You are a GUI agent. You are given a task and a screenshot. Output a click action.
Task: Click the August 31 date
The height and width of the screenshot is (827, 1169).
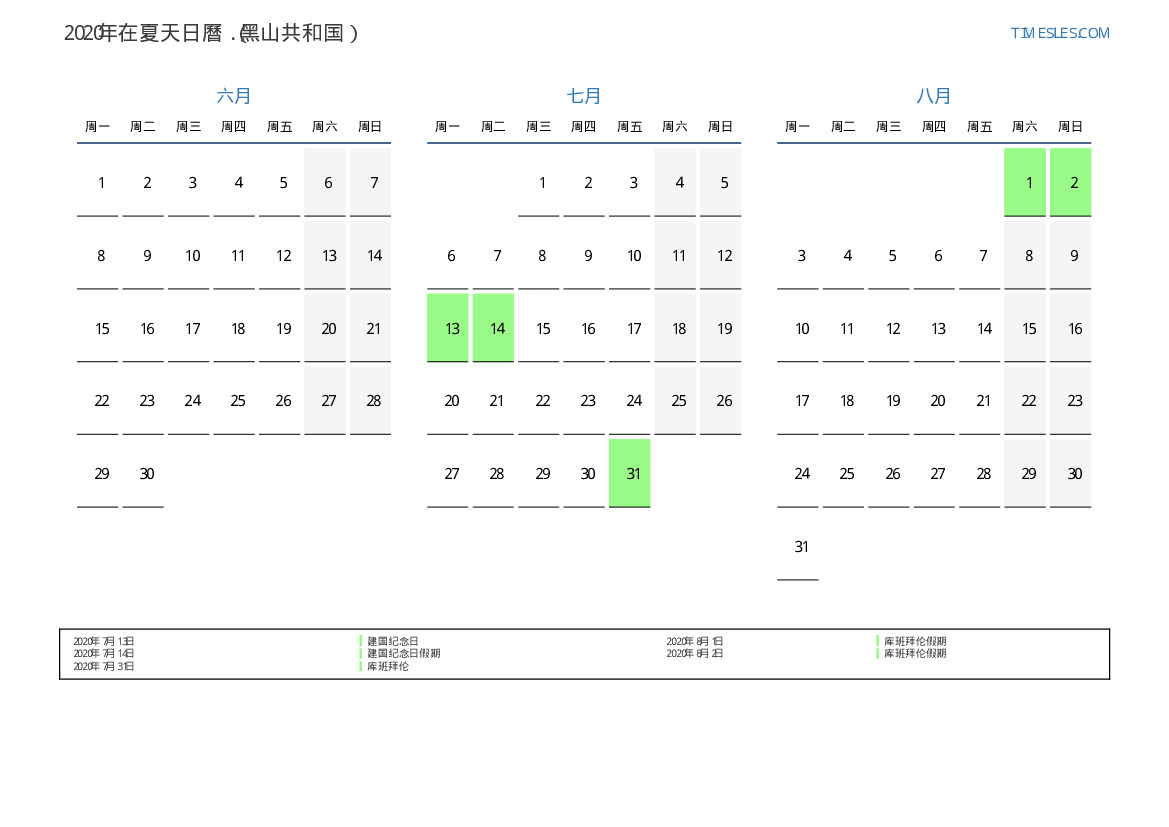801,547
